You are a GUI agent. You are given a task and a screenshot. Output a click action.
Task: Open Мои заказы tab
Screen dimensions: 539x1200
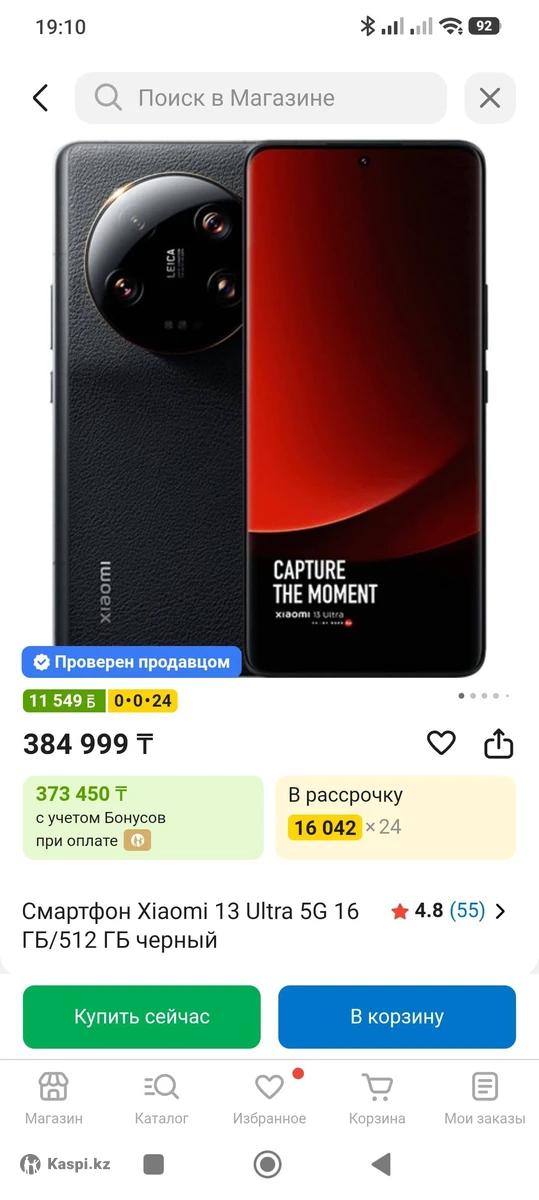484,1098
